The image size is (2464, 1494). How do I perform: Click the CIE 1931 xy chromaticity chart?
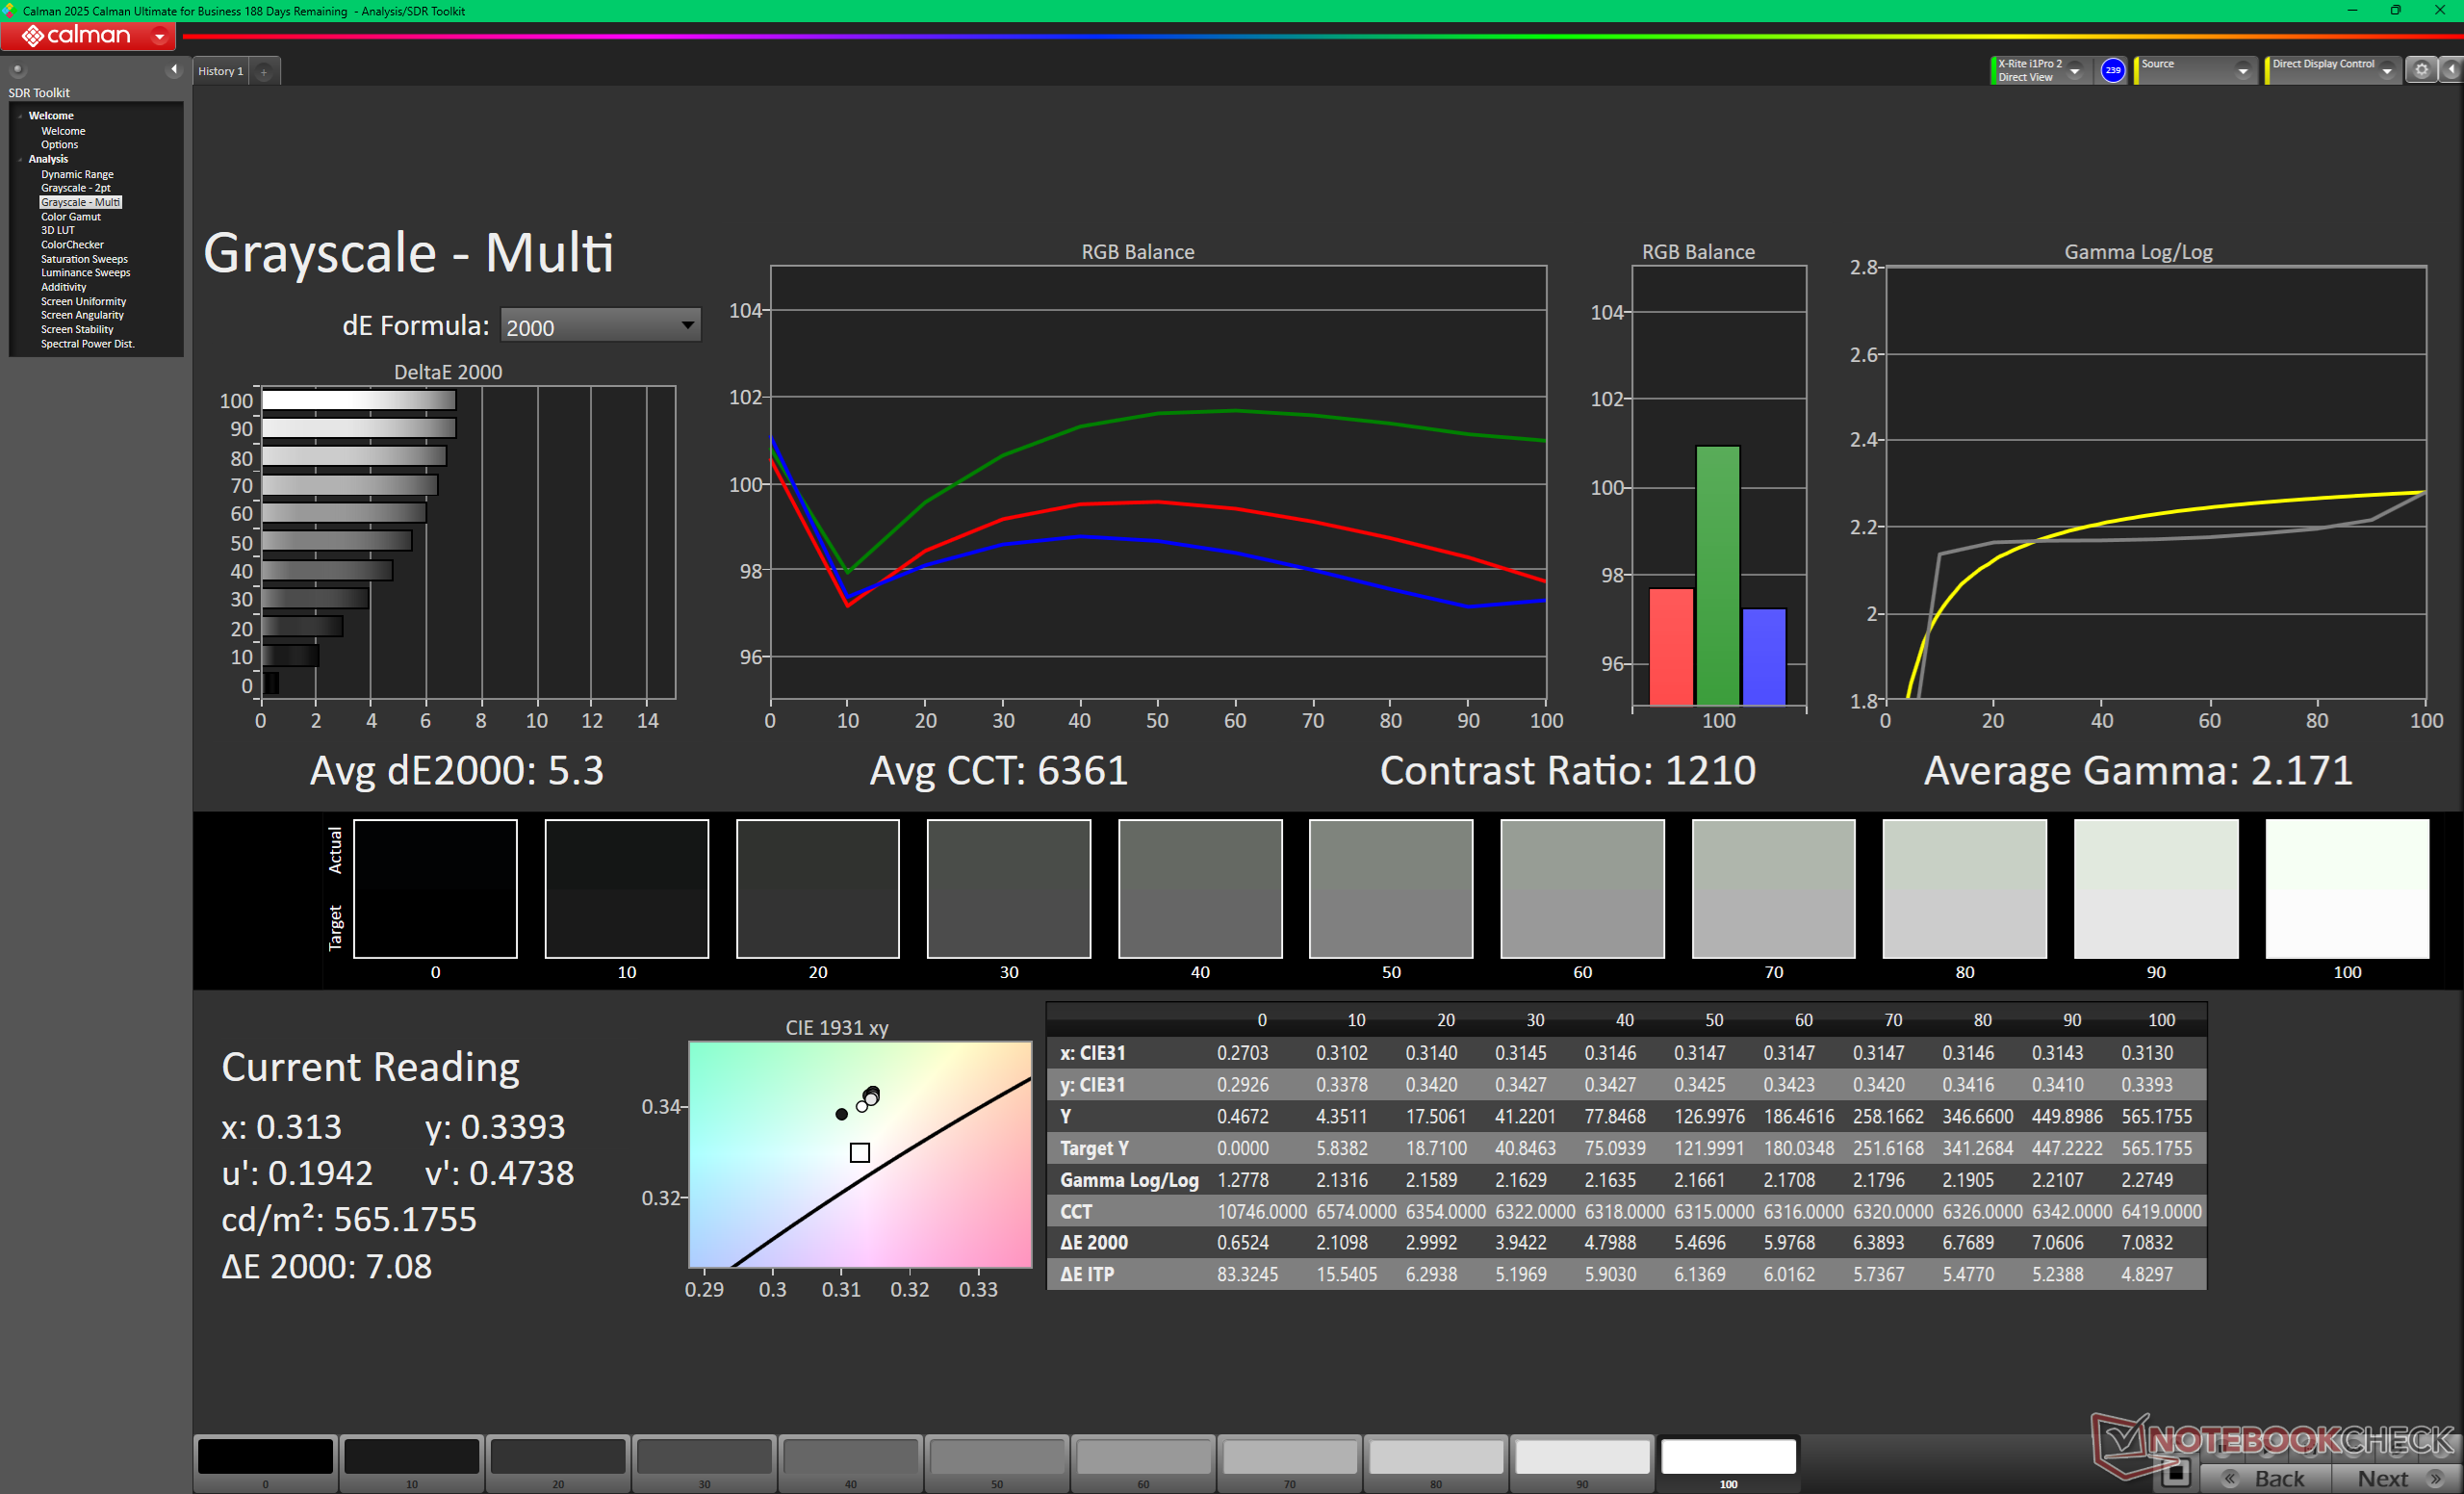click(860, 1154)
